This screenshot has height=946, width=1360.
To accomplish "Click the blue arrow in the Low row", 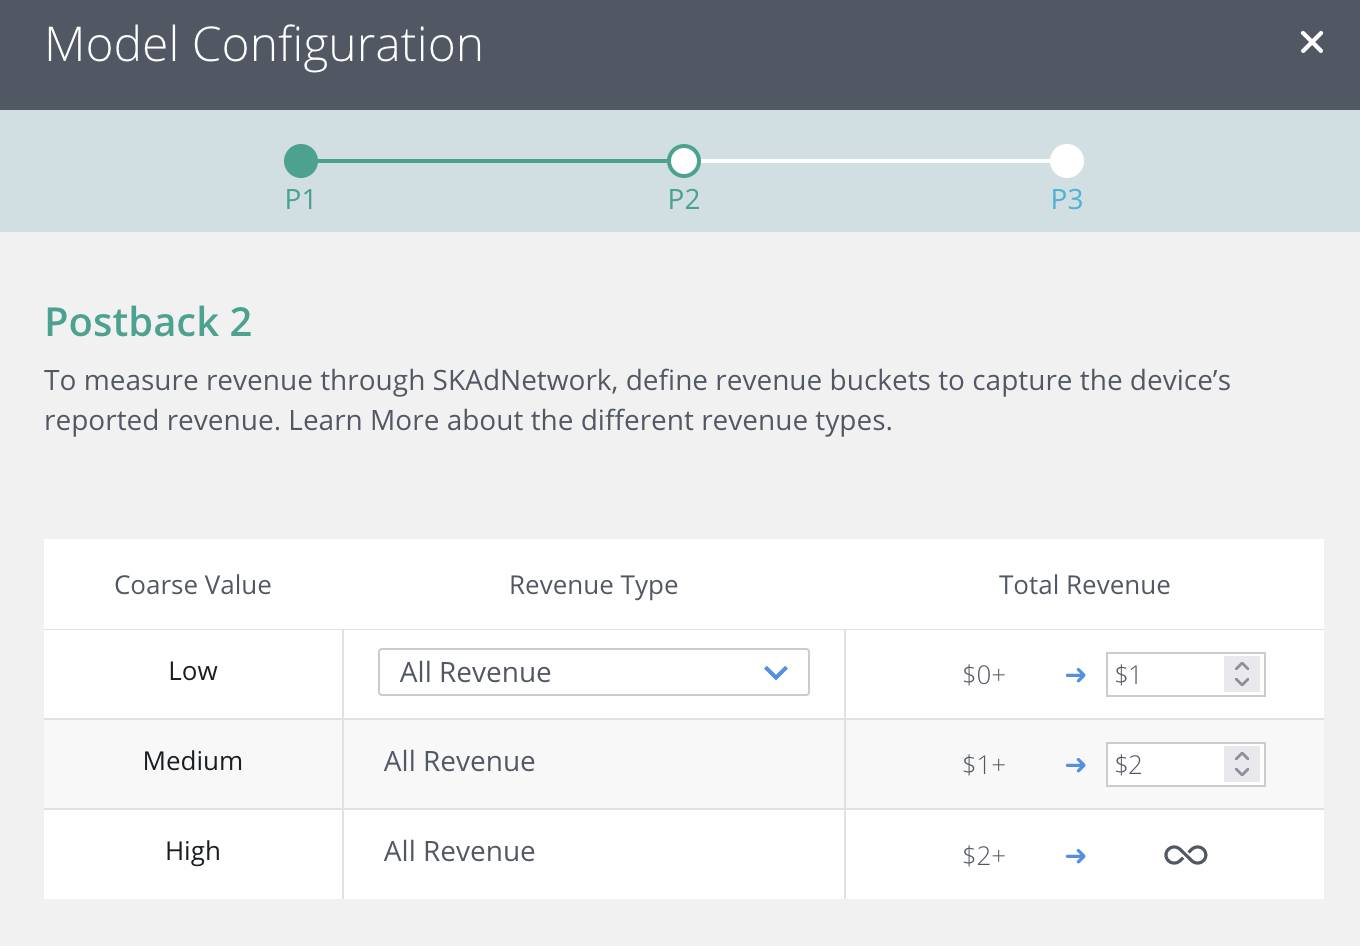I will (1076, 675).
